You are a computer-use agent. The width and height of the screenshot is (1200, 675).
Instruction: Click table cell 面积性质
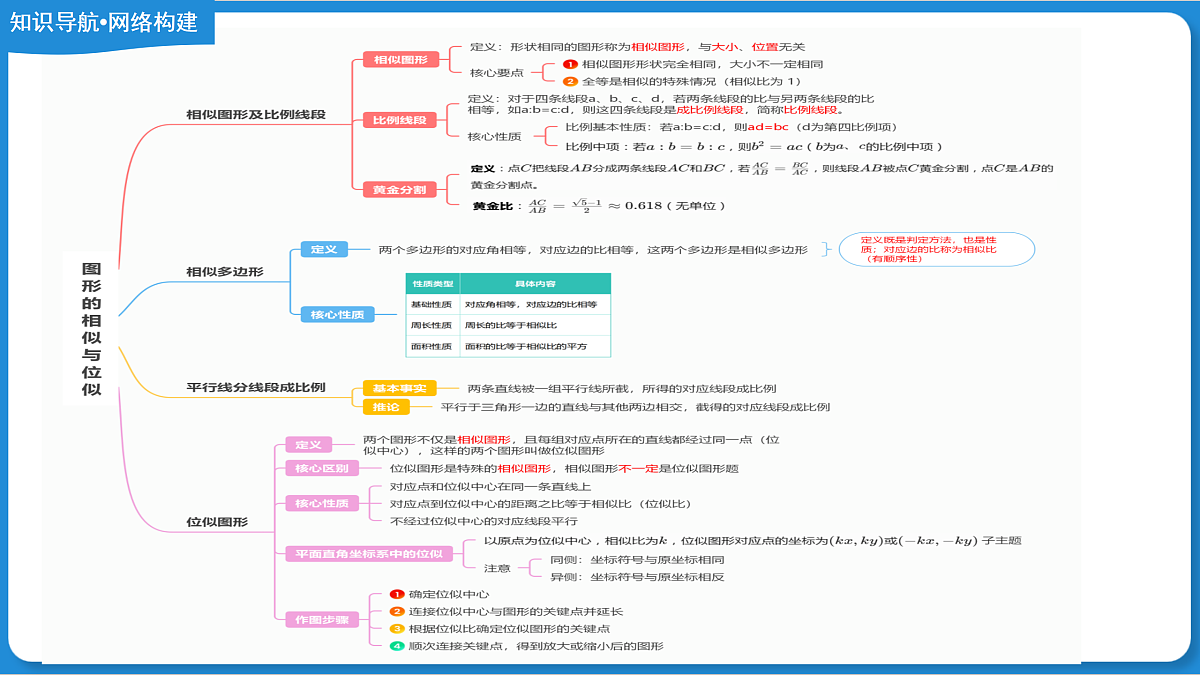(433, 347)
